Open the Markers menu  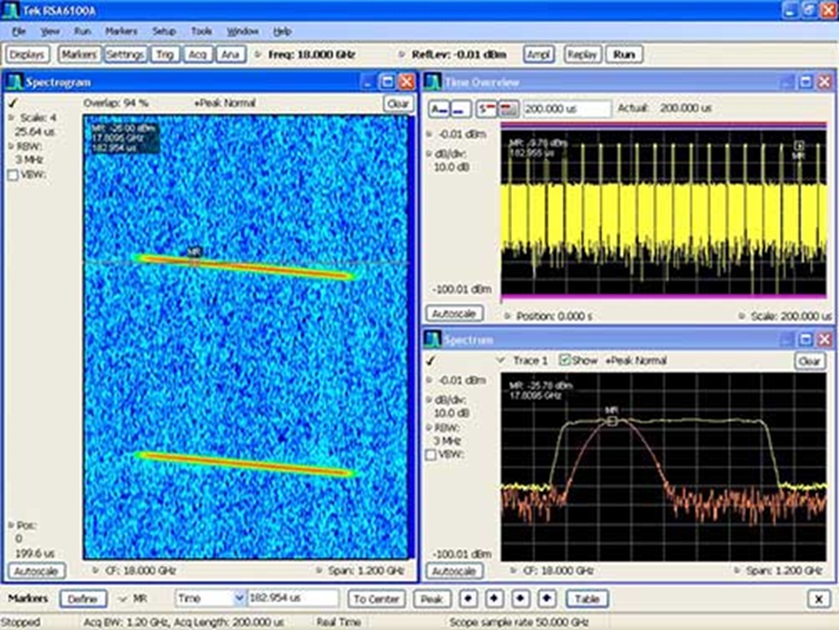coord(121,32)
